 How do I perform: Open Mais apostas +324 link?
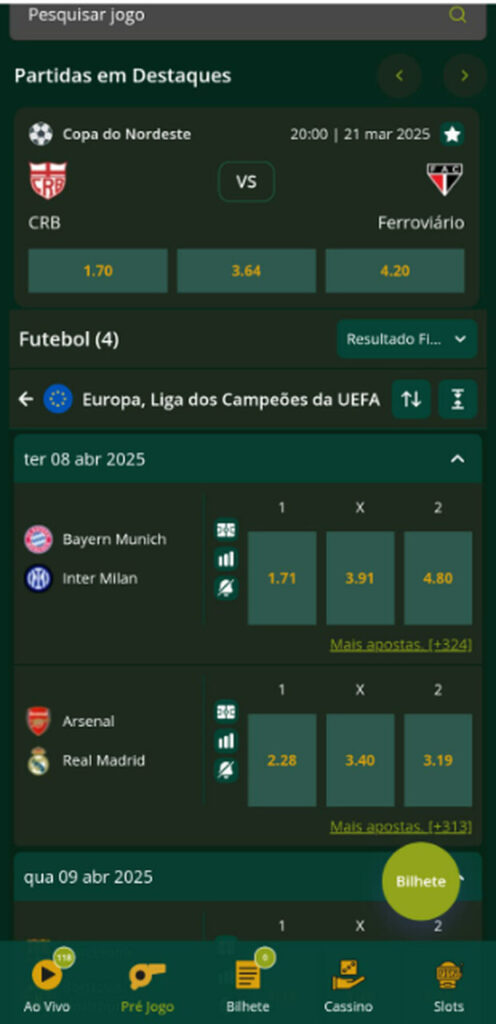click(x=401, y=645)
